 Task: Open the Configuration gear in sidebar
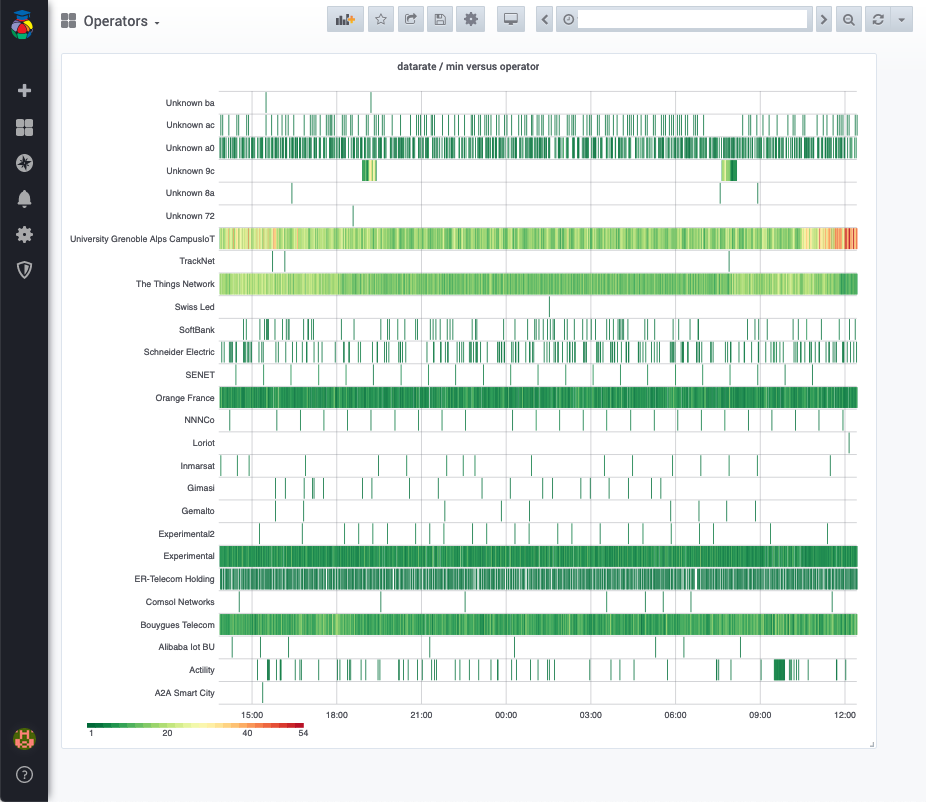(24, 234)
